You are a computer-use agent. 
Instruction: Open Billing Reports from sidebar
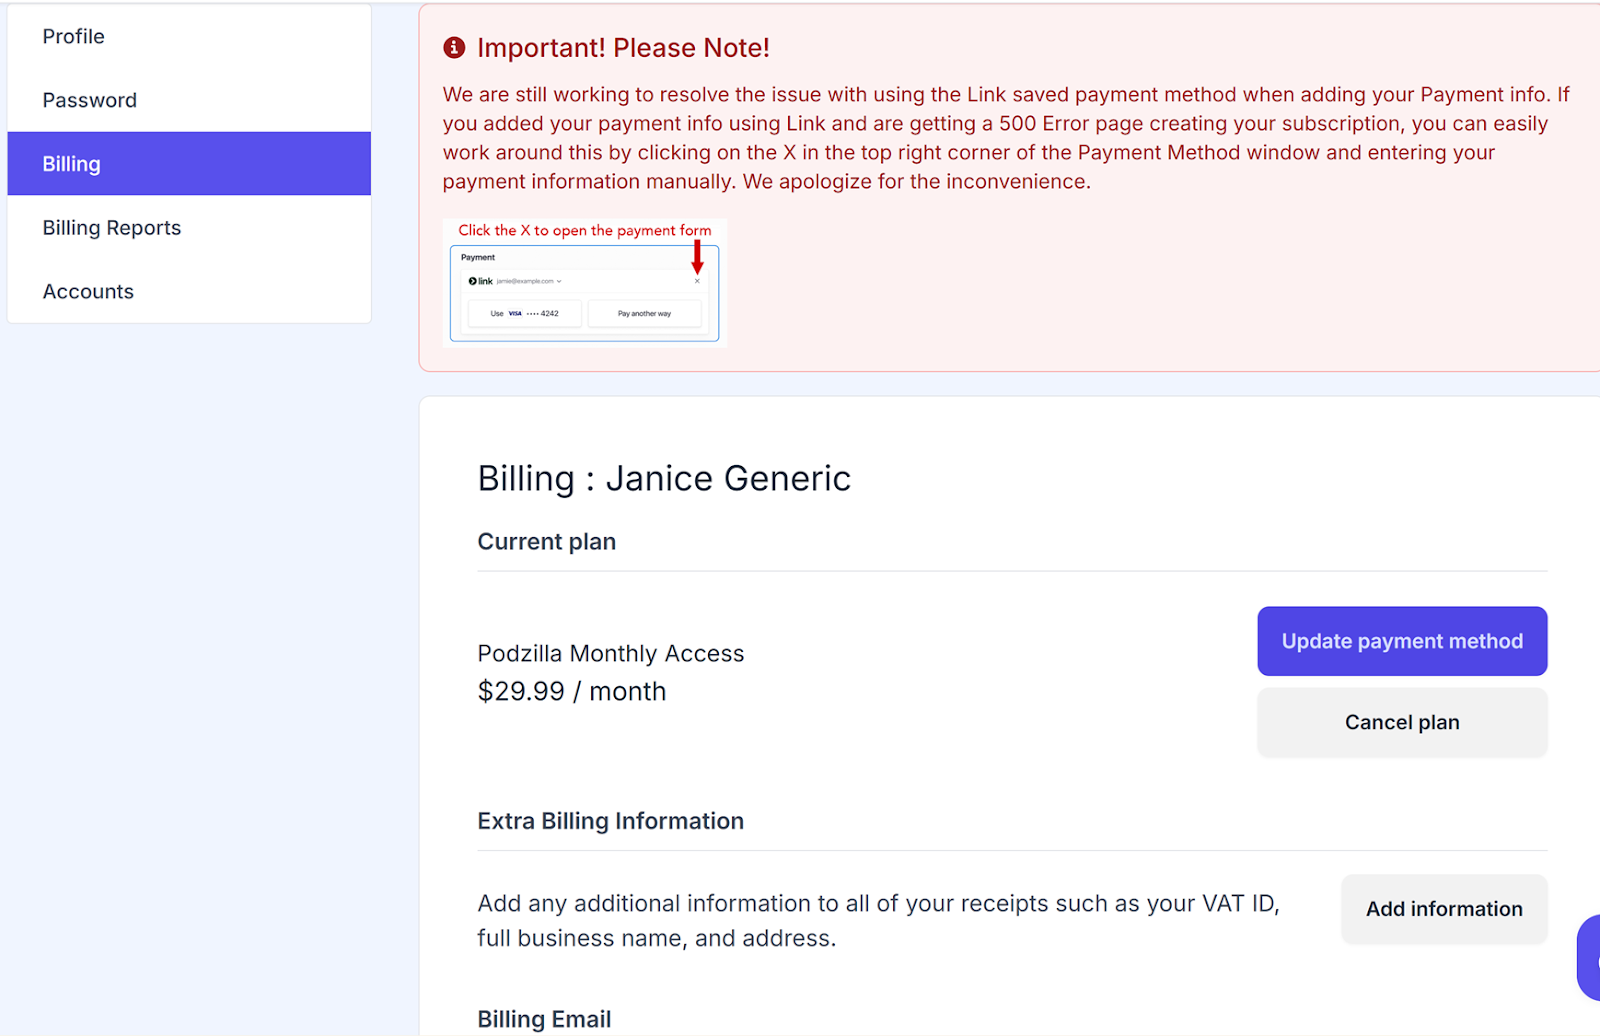[111, 228]
